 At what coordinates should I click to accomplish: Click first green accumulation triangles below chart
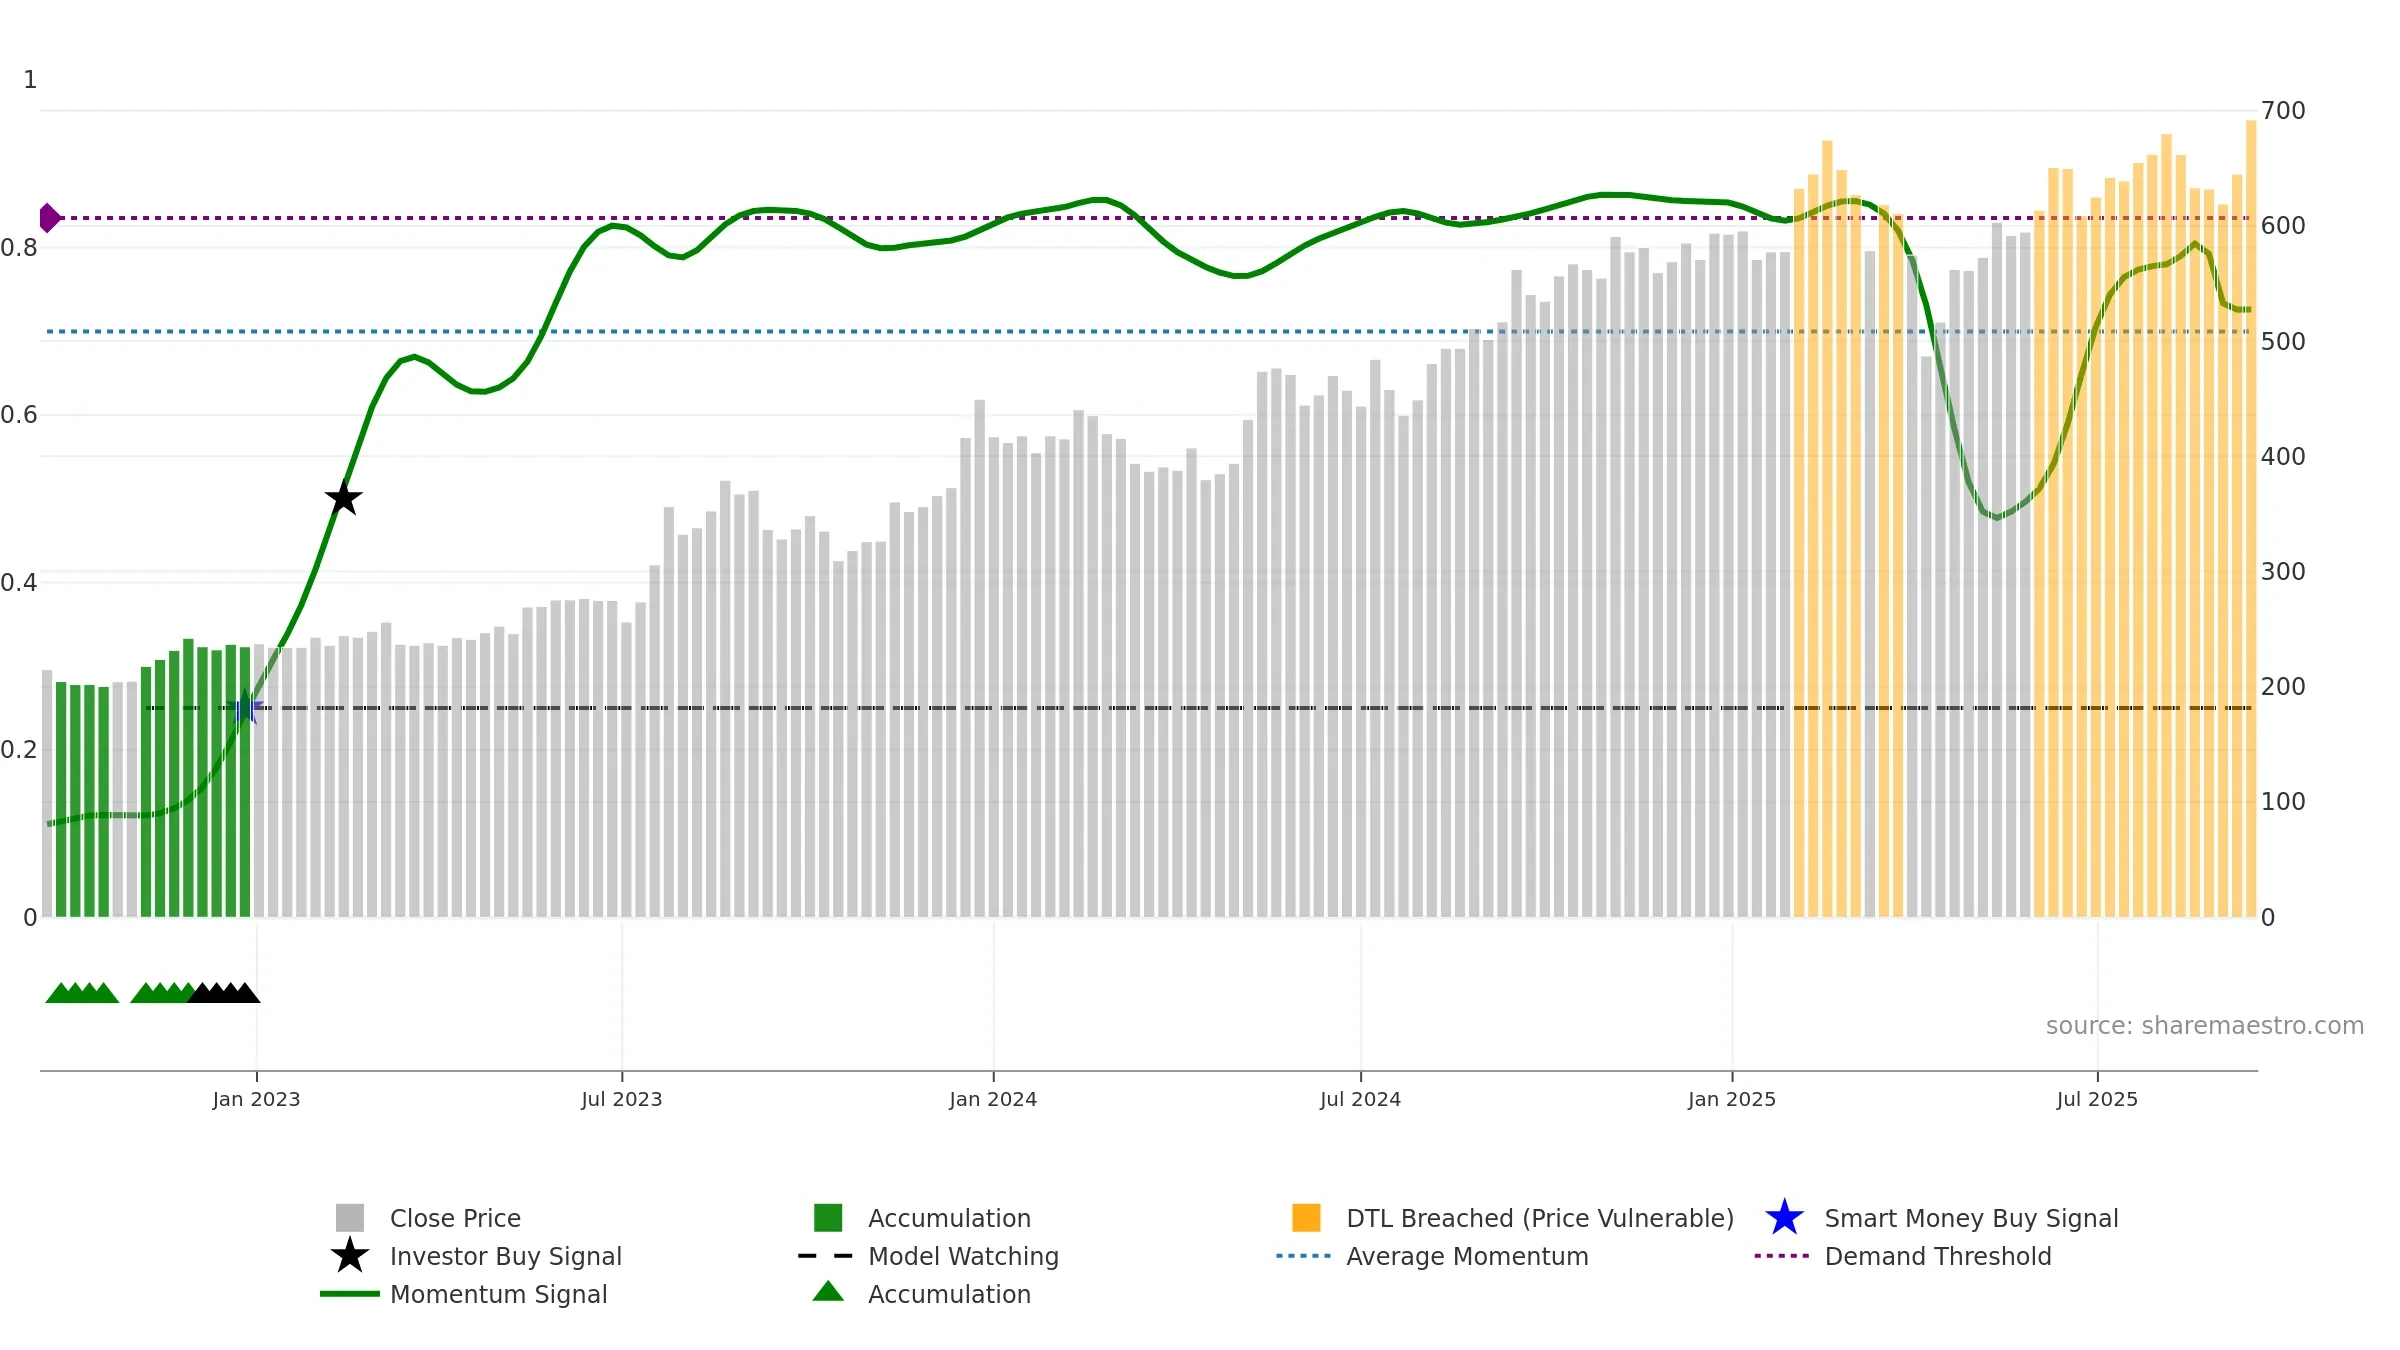pyautogui.click(x=82, y=992)
